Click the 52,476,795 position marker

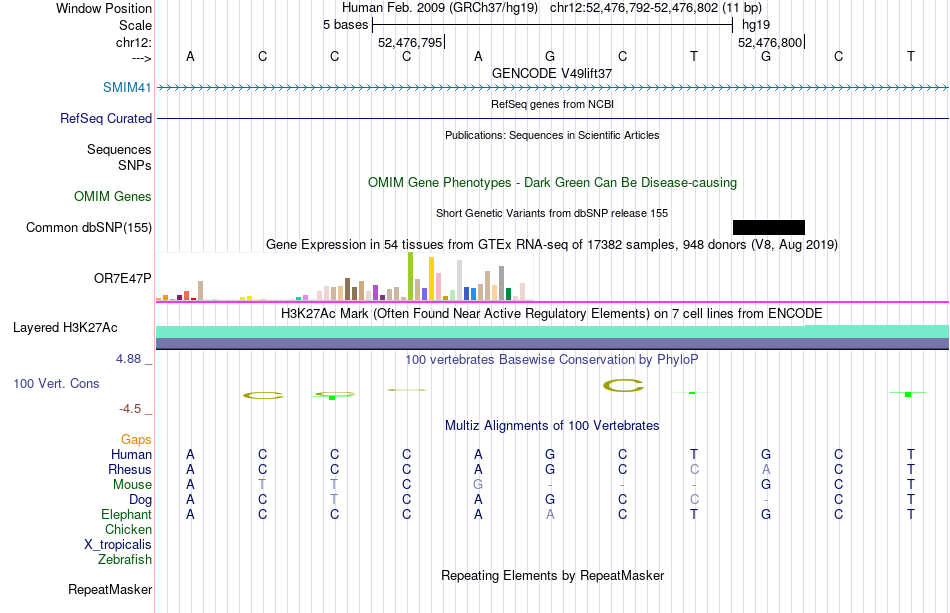pos(410,42)
